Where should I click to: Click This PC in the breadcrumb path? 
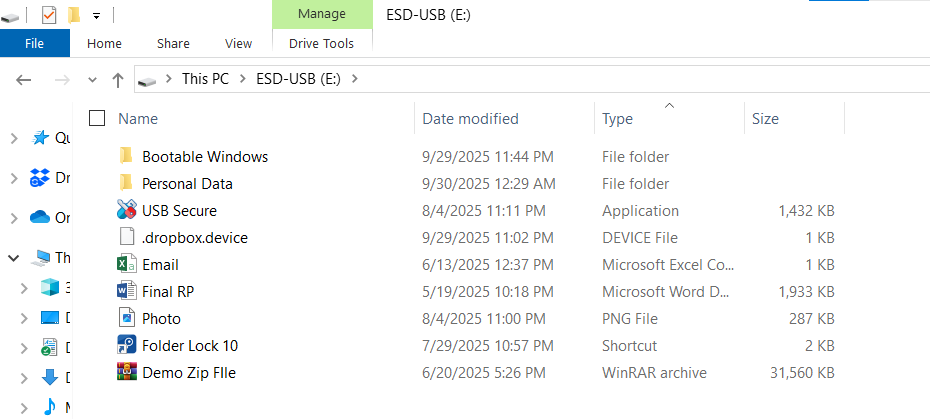[x=205, y=79]
